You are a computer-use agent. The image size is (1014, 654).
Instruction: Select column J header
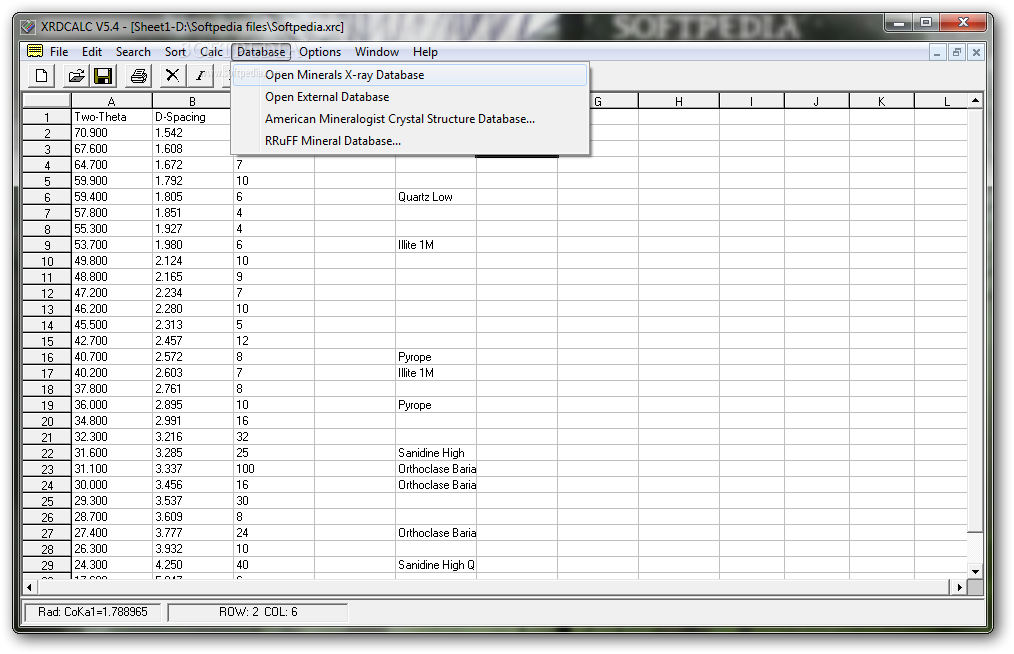click(x=816, y=101)
